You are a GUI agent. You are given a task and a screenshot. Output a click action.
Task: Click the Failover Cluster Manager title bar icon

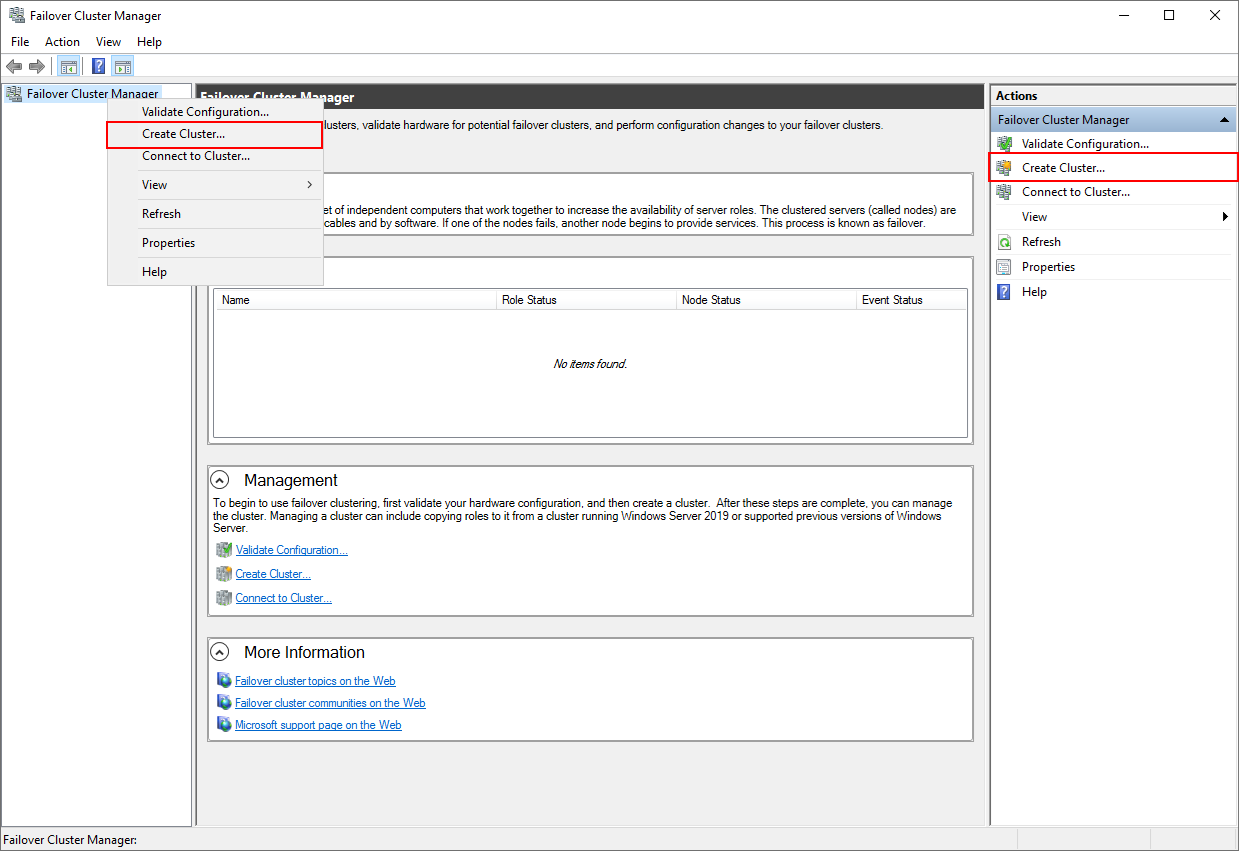click(17, 16)
